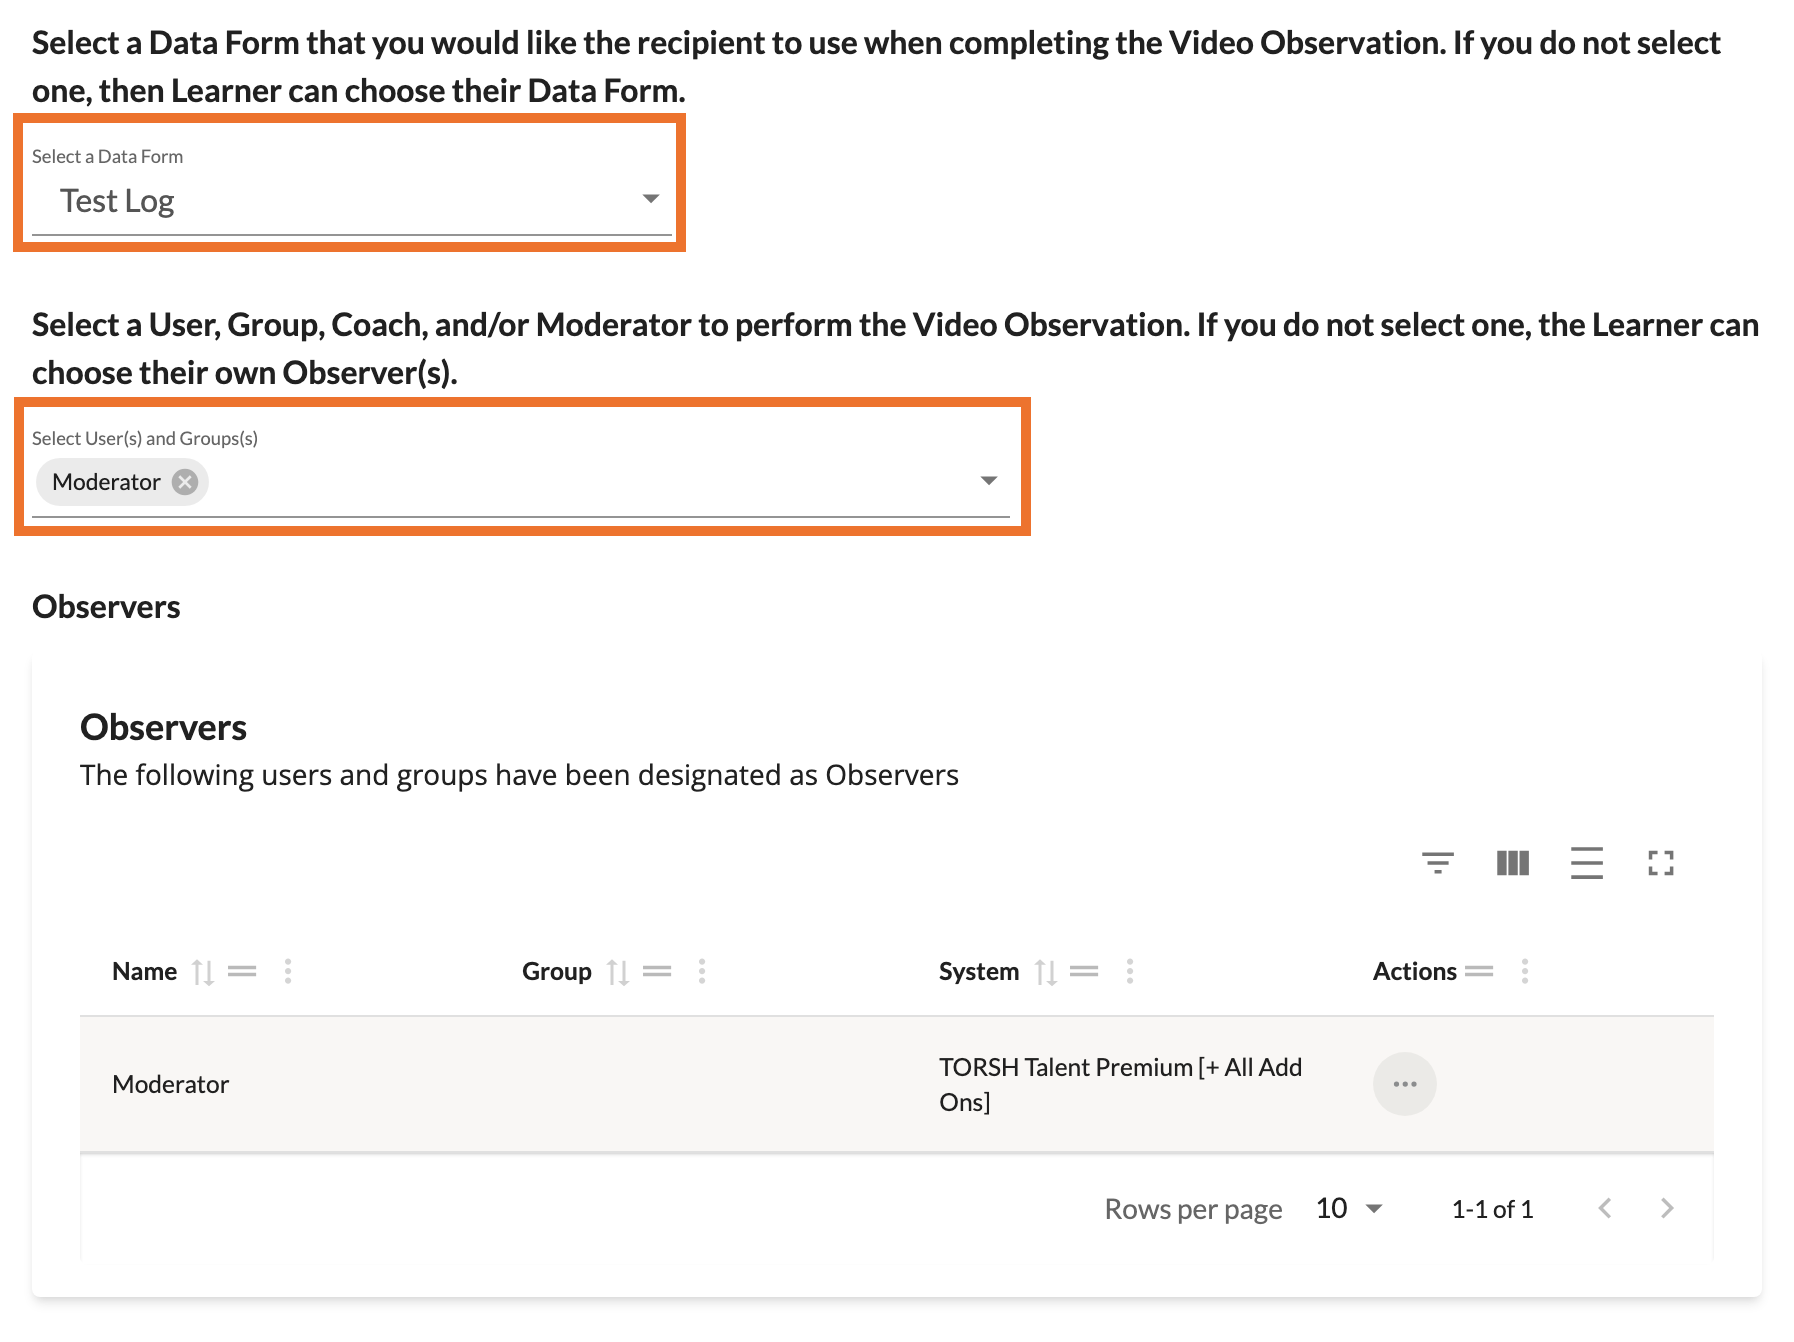Open Name column options menu

tap(288, 971)
